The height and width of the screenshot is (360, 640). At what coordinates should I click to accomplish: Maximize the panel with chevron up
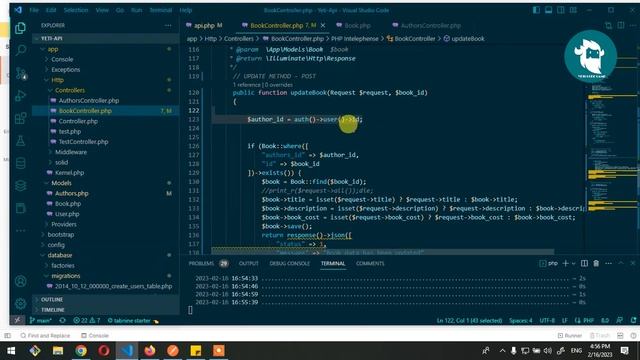click(621, 264)
